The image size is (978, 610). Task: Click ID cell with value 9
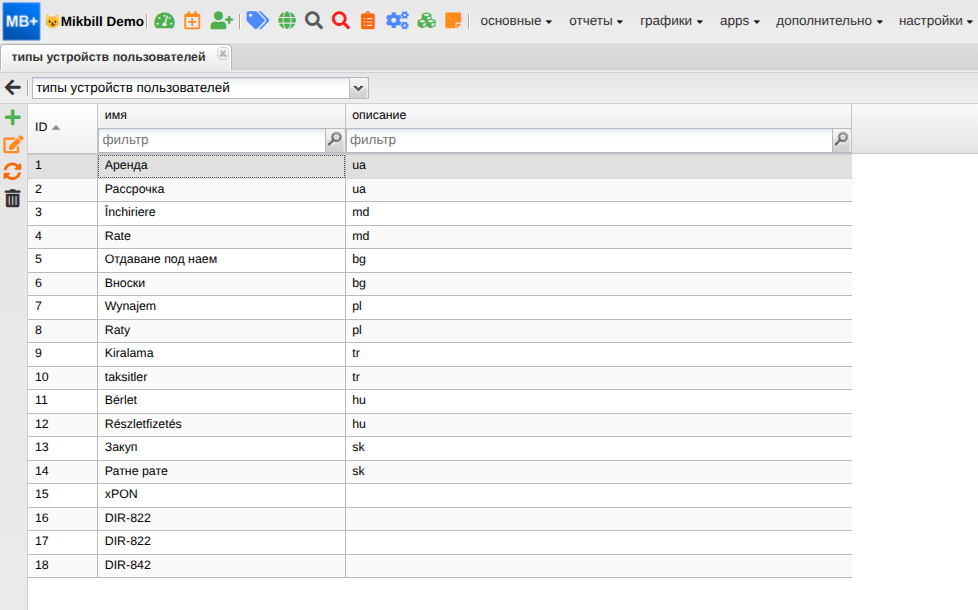tap(62, 353)
